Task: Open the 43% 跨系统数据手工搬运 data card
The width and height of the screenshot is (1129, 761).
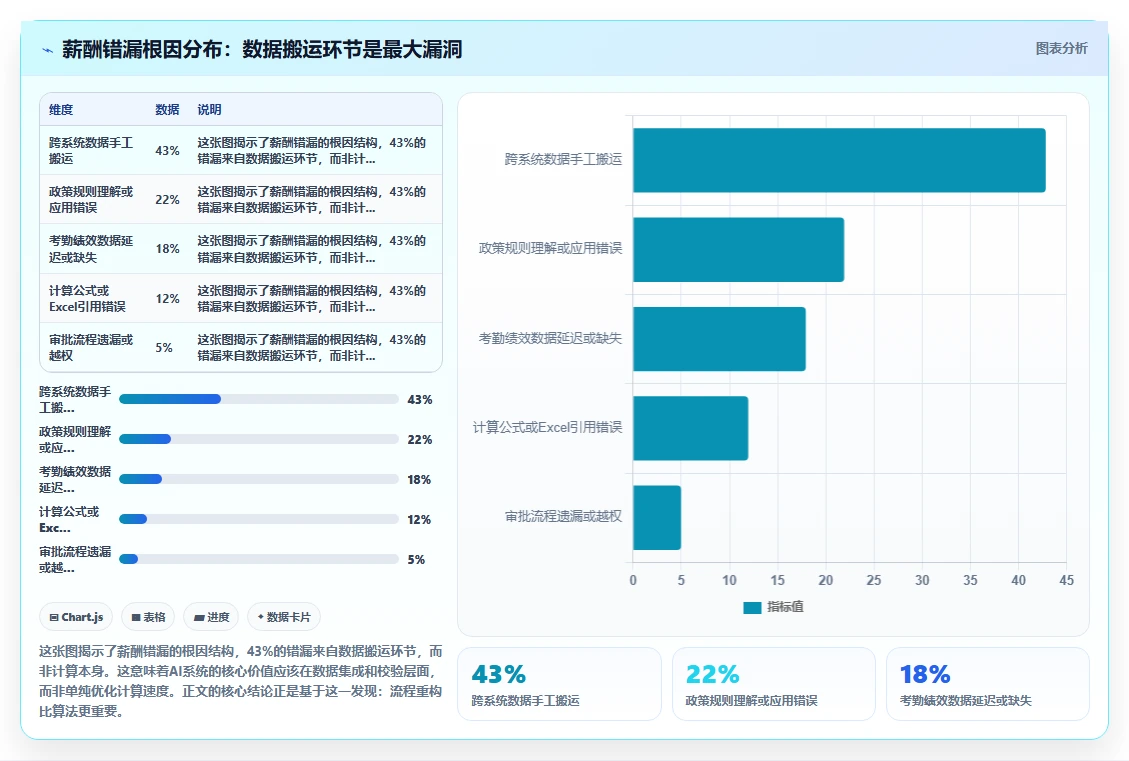Action: coord(559,684)
